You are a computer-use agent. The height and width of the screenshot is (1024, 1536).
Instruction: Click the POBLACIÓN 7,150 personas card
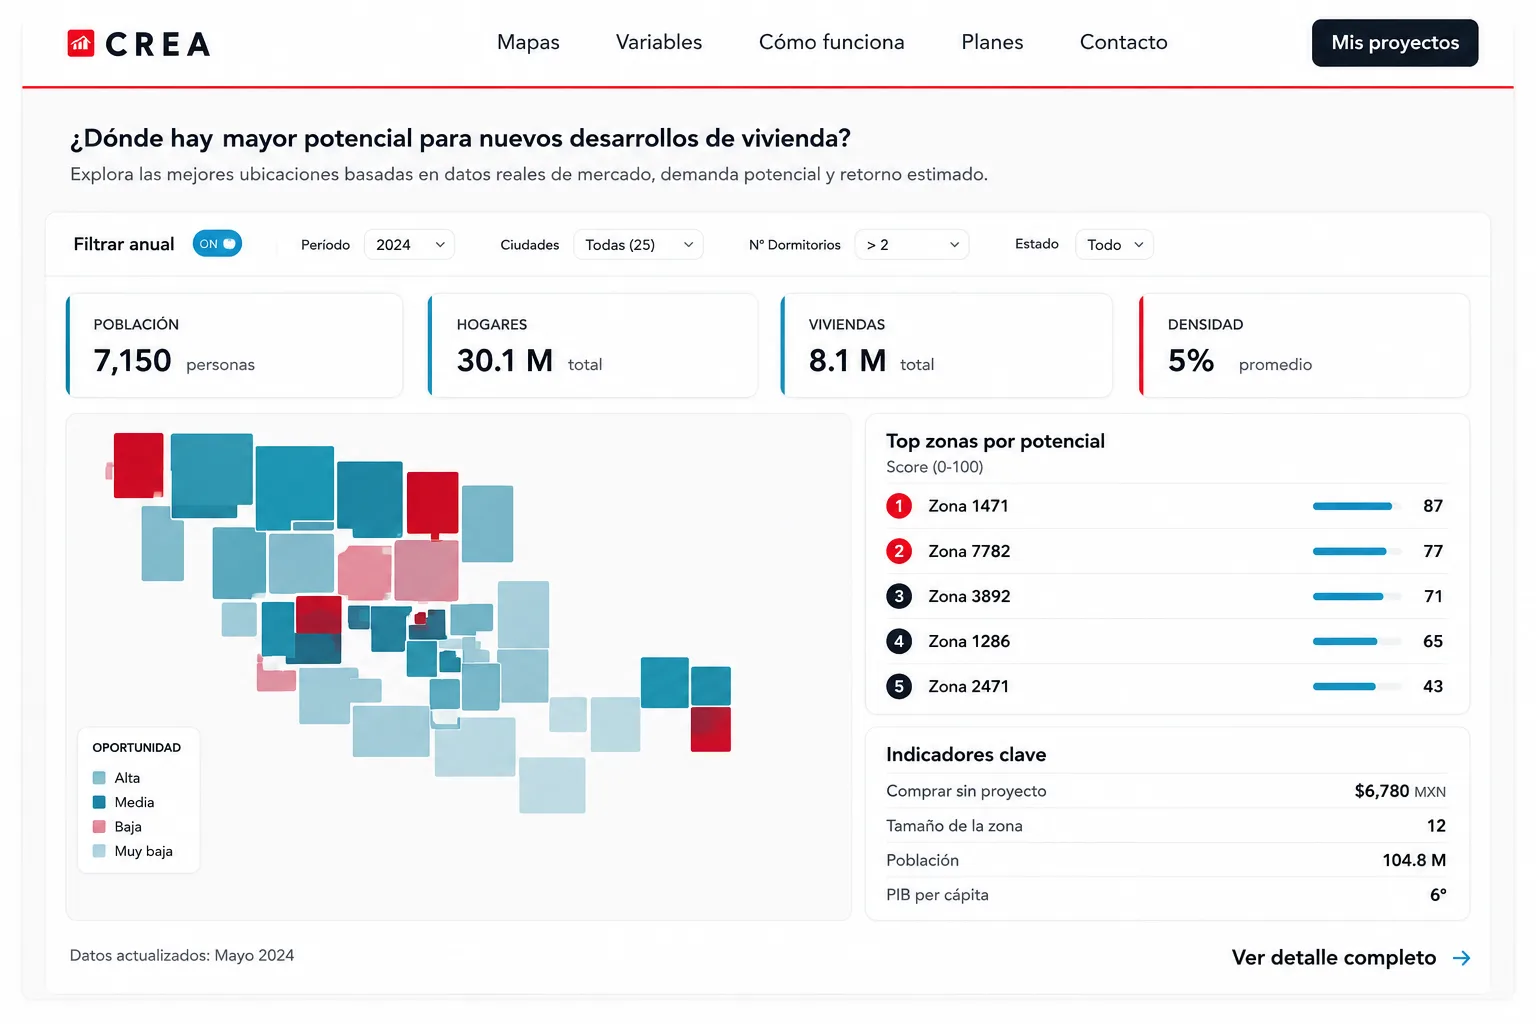tap(234, 345)
